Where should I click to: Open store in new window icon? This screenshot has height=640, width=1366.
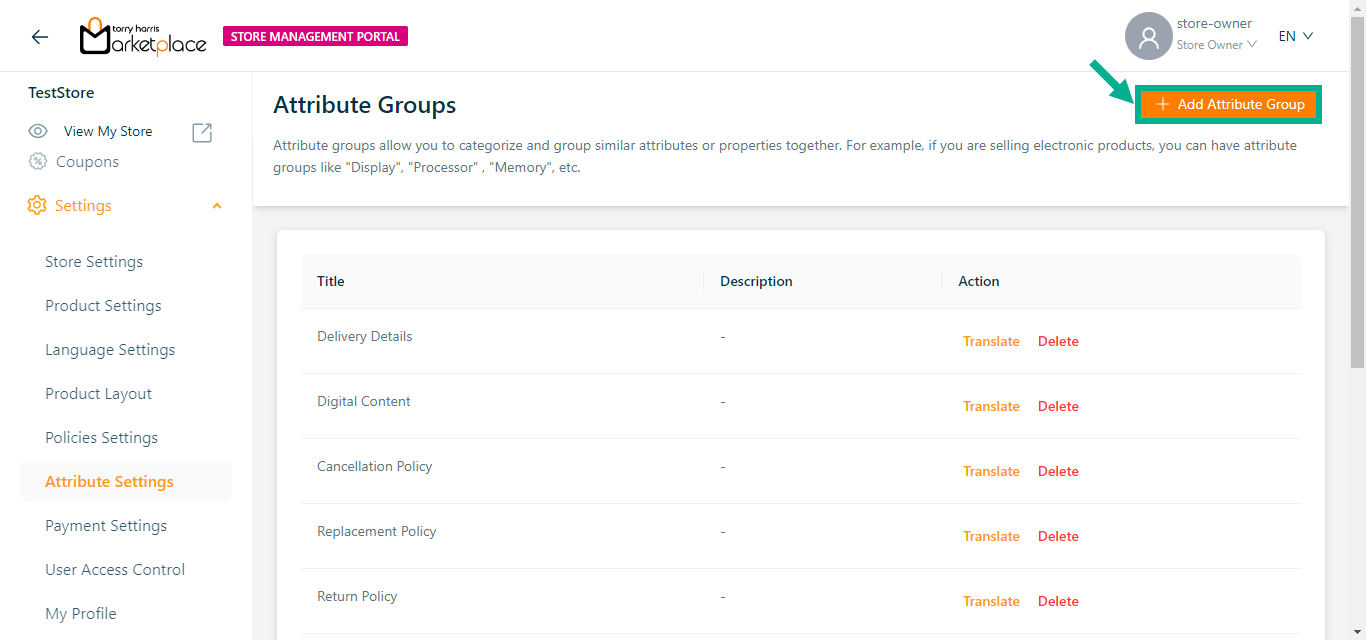click(202, 132)
